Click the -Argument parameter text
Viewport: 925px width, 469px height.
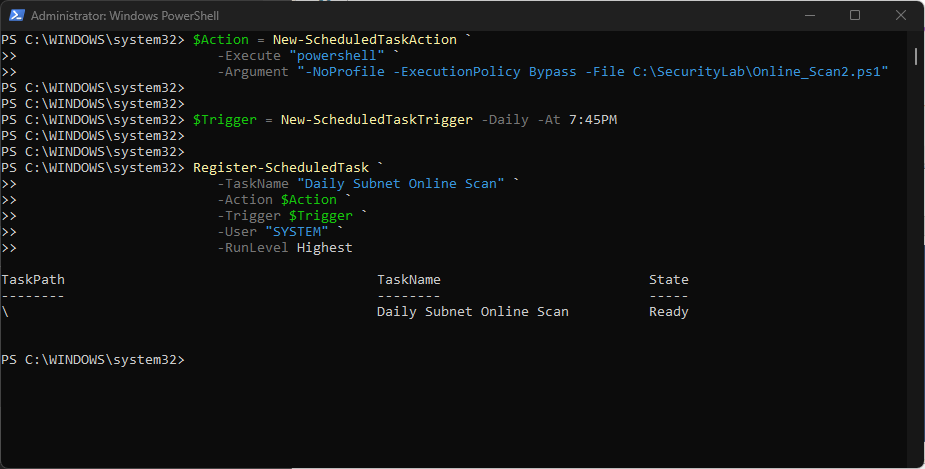pos(253,71)
